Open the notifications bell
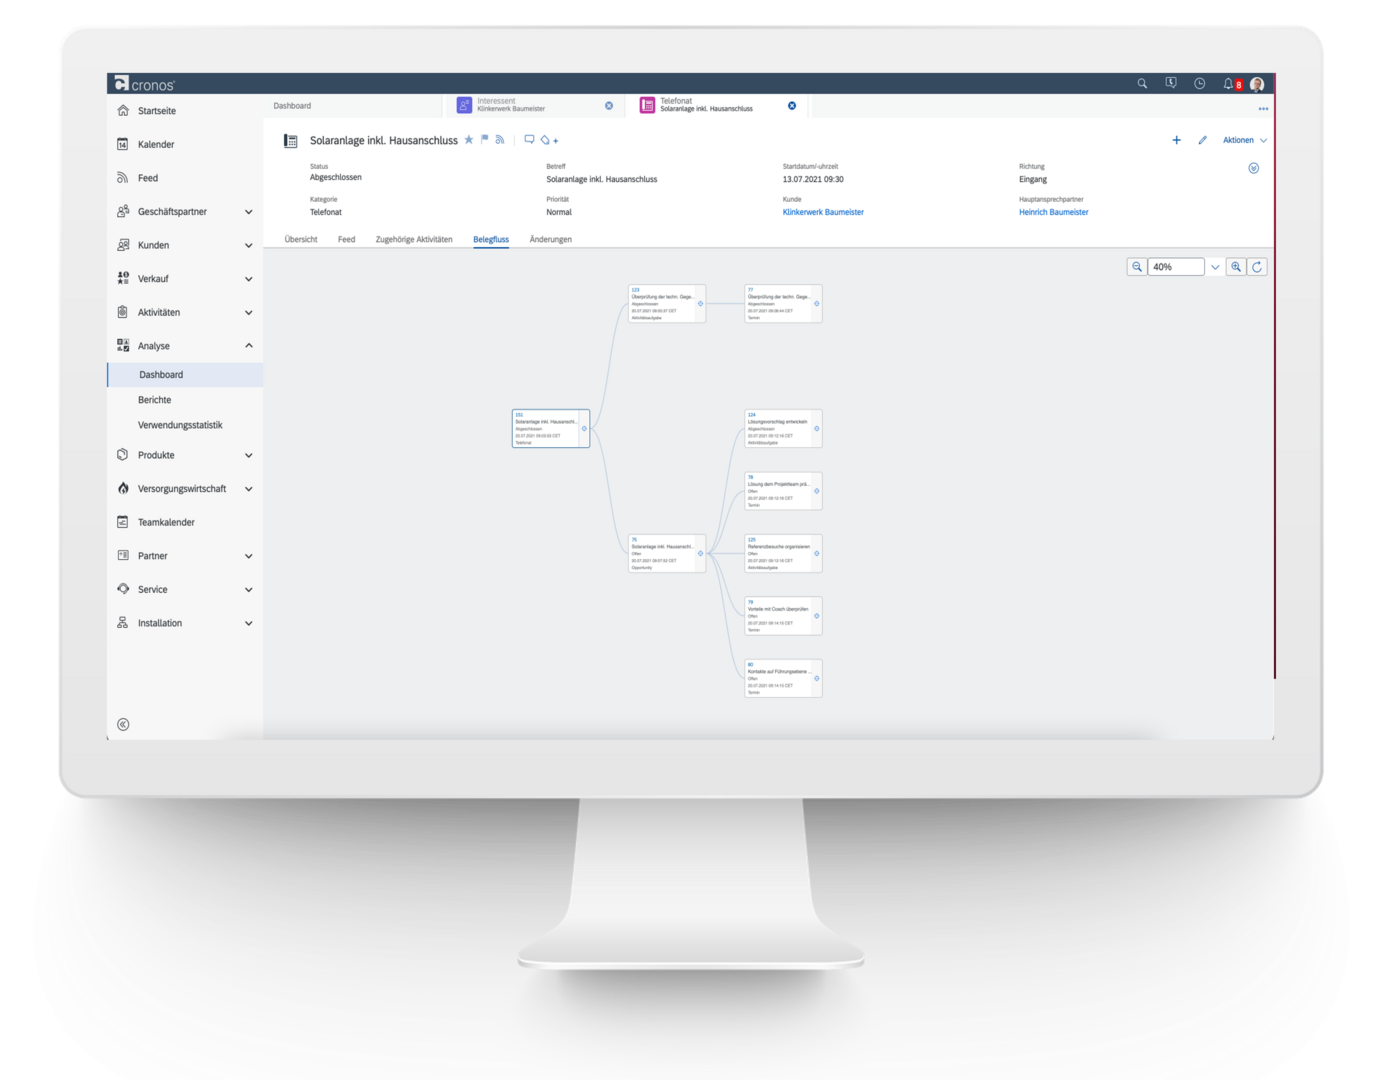This screenshot has height=1080, width=1396. [x=1228, y=84]
